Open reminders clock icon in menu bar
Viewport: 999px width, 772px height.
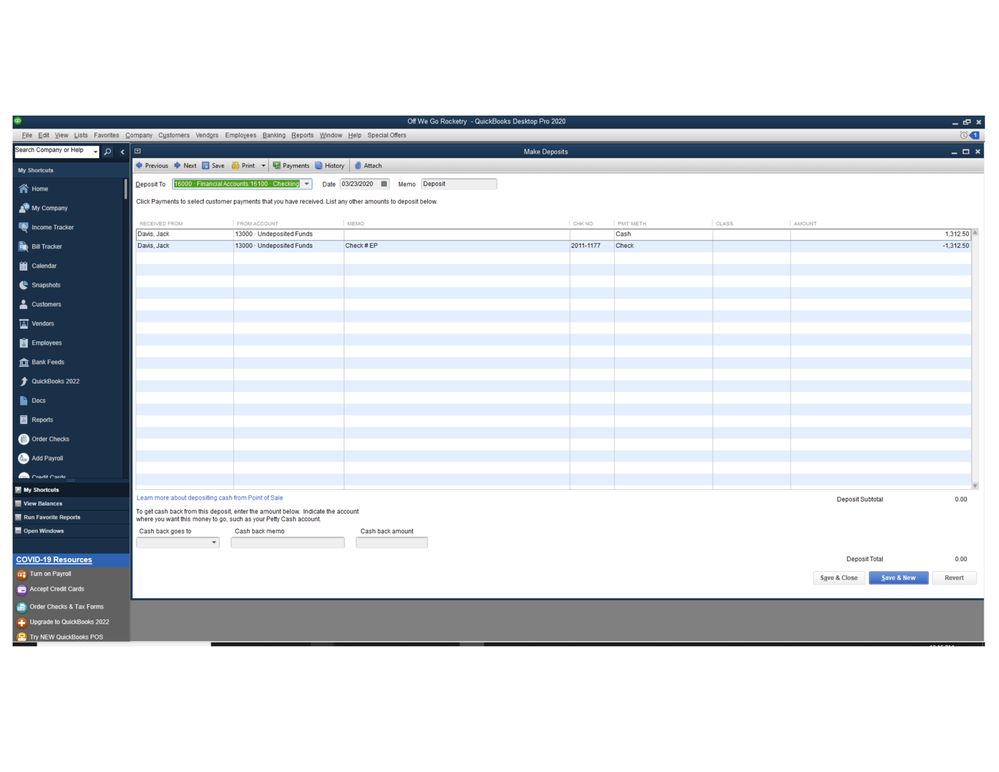point(963,135)
